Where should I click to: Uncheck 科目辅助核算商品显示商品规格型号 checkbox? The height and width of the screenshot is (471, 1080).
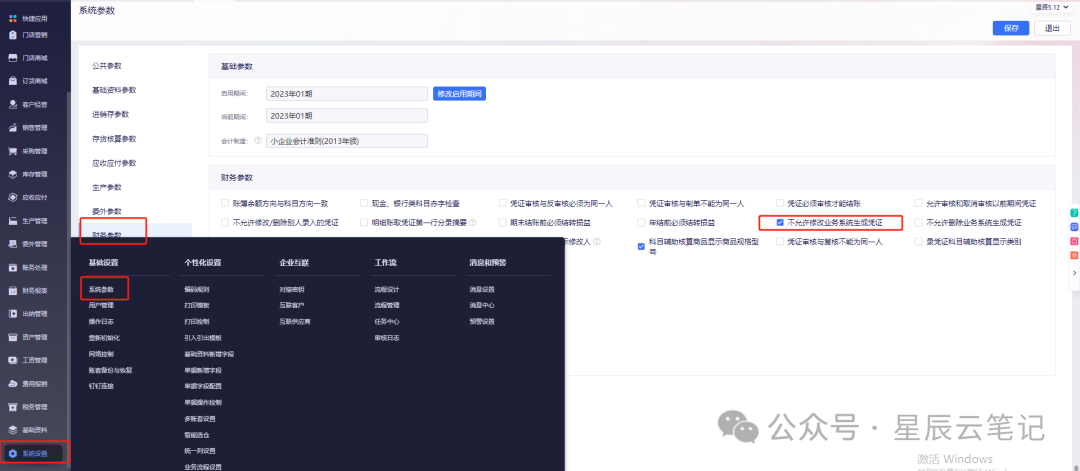point(641,247)
